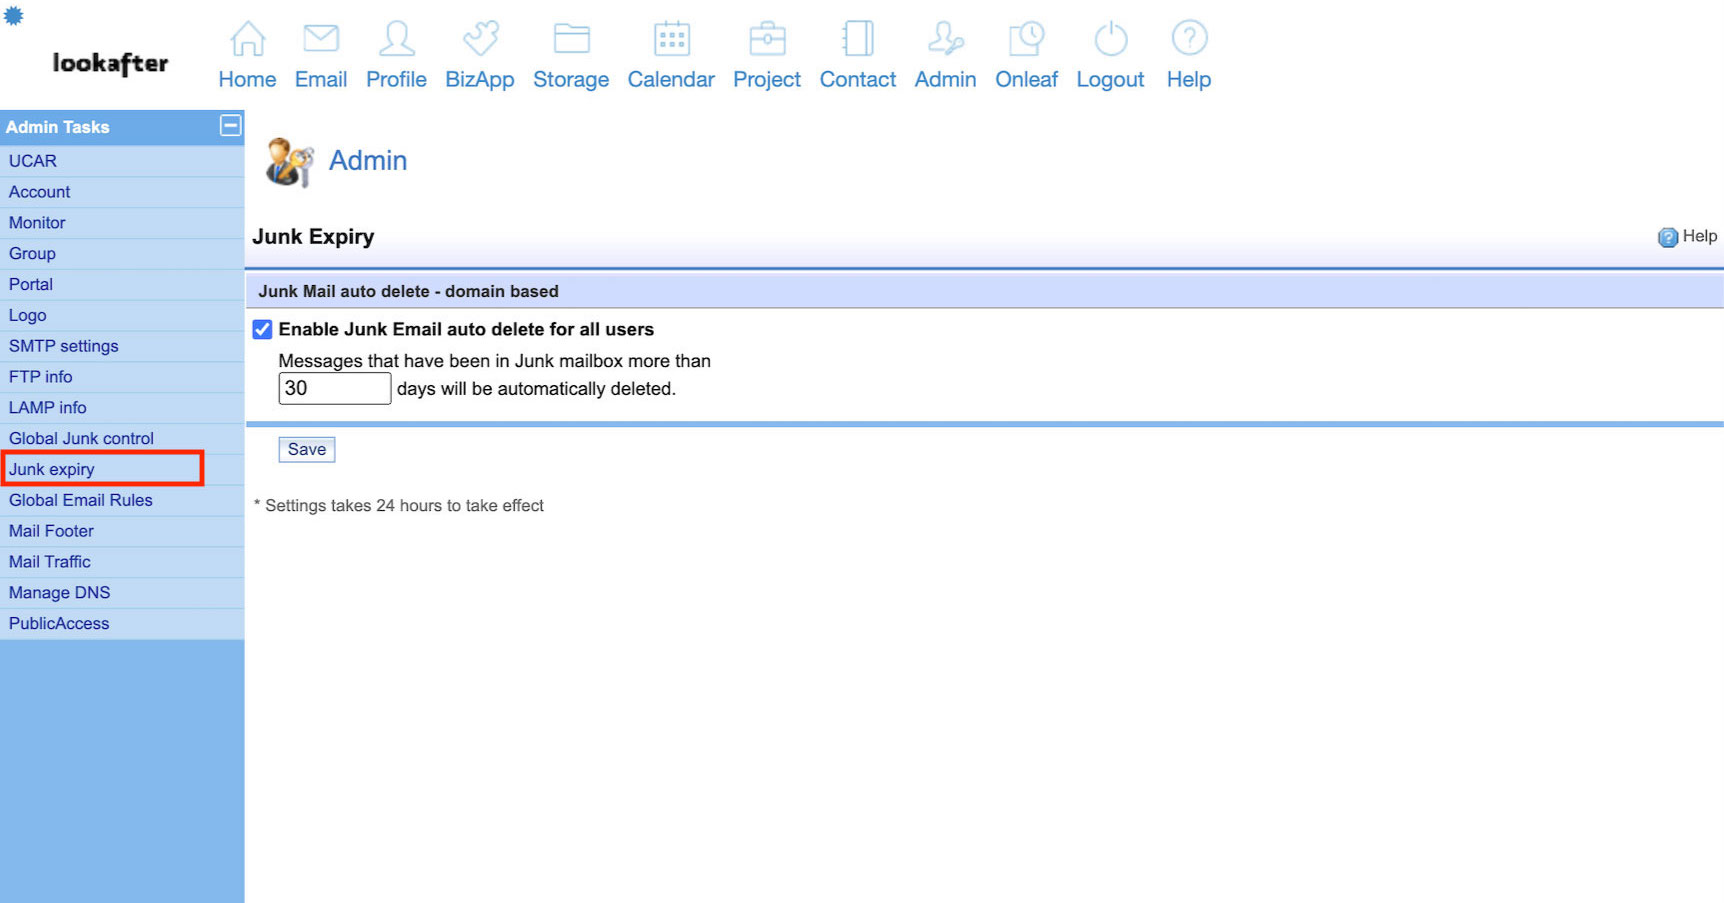Open the Project briefcase icon
Viewport: 1724px width, 903px height.
[767, 39]
